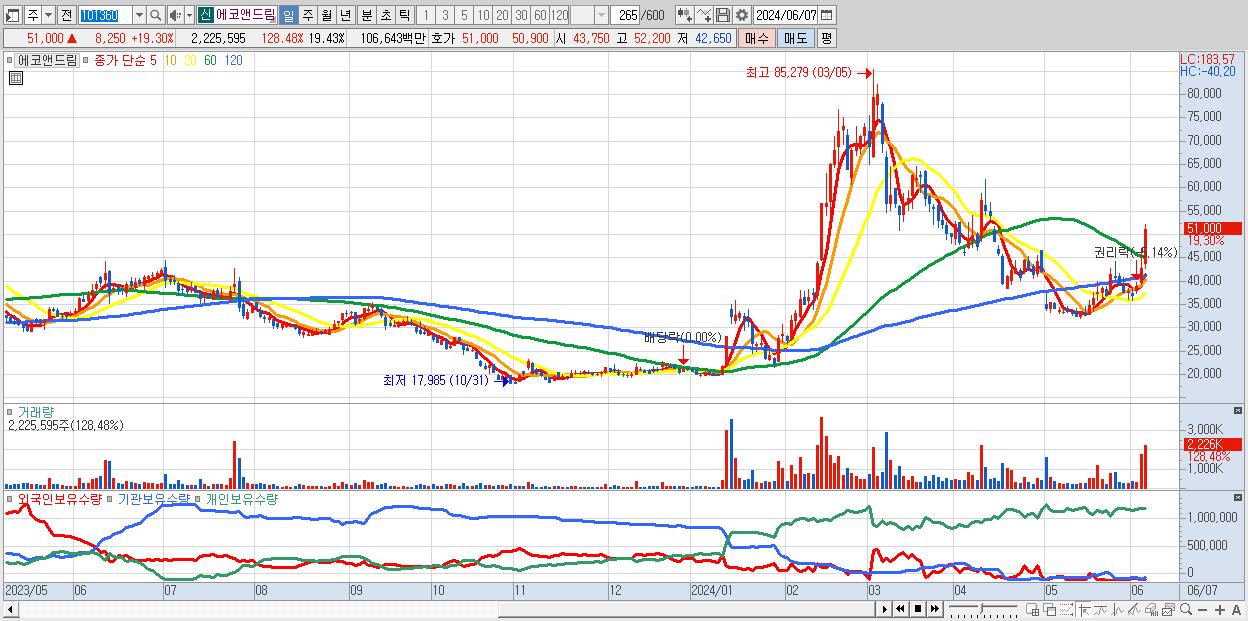Click the diagonal pencil line icon in the bottom toolbar
Viewport: 1248px width, 621px height.
coord(1135,609)
